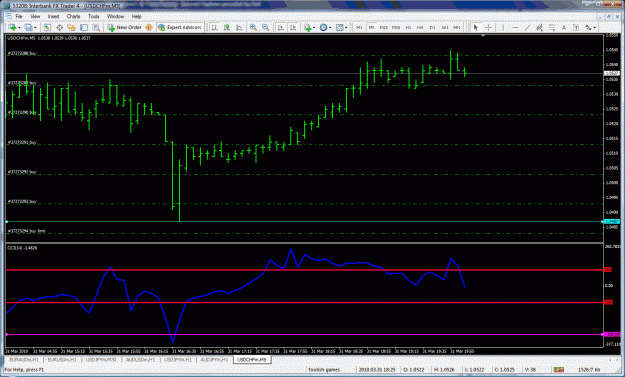Select the magenta level line in CCI window

click(x=305, y=335)
